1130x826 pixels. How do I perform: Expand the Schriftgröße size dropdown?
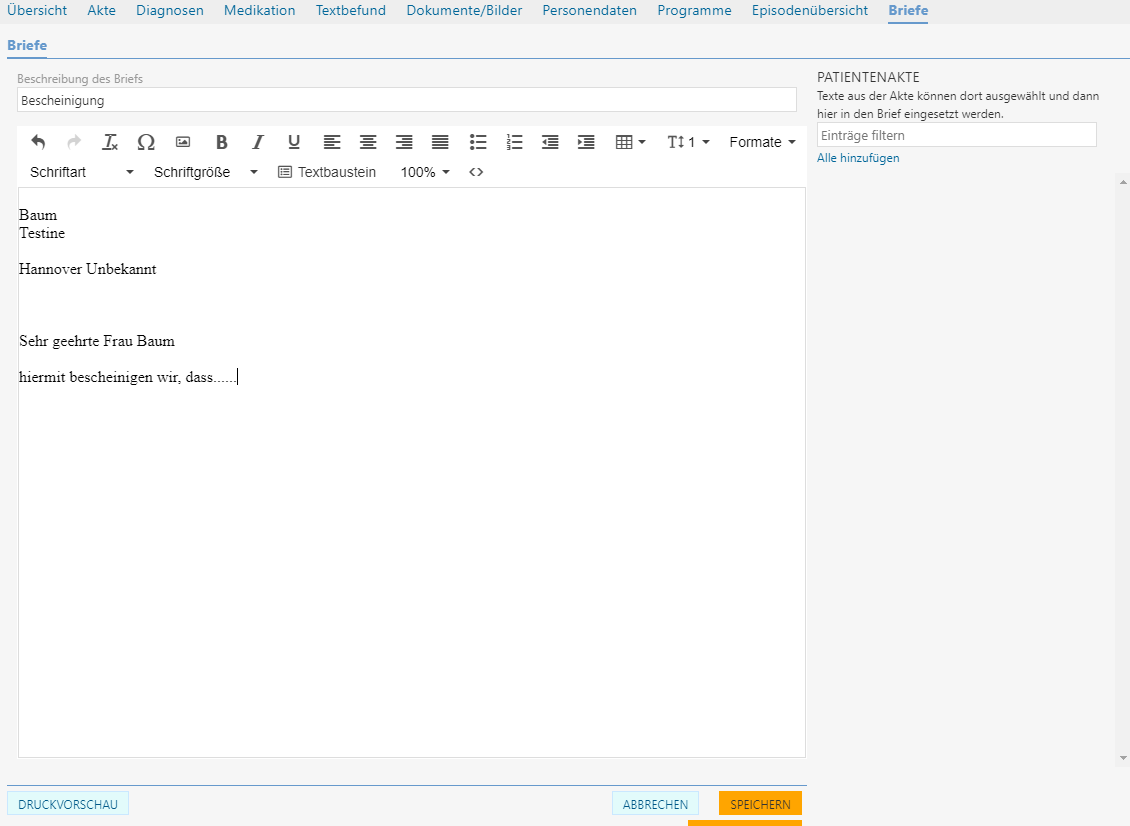[x=205, y=172]
